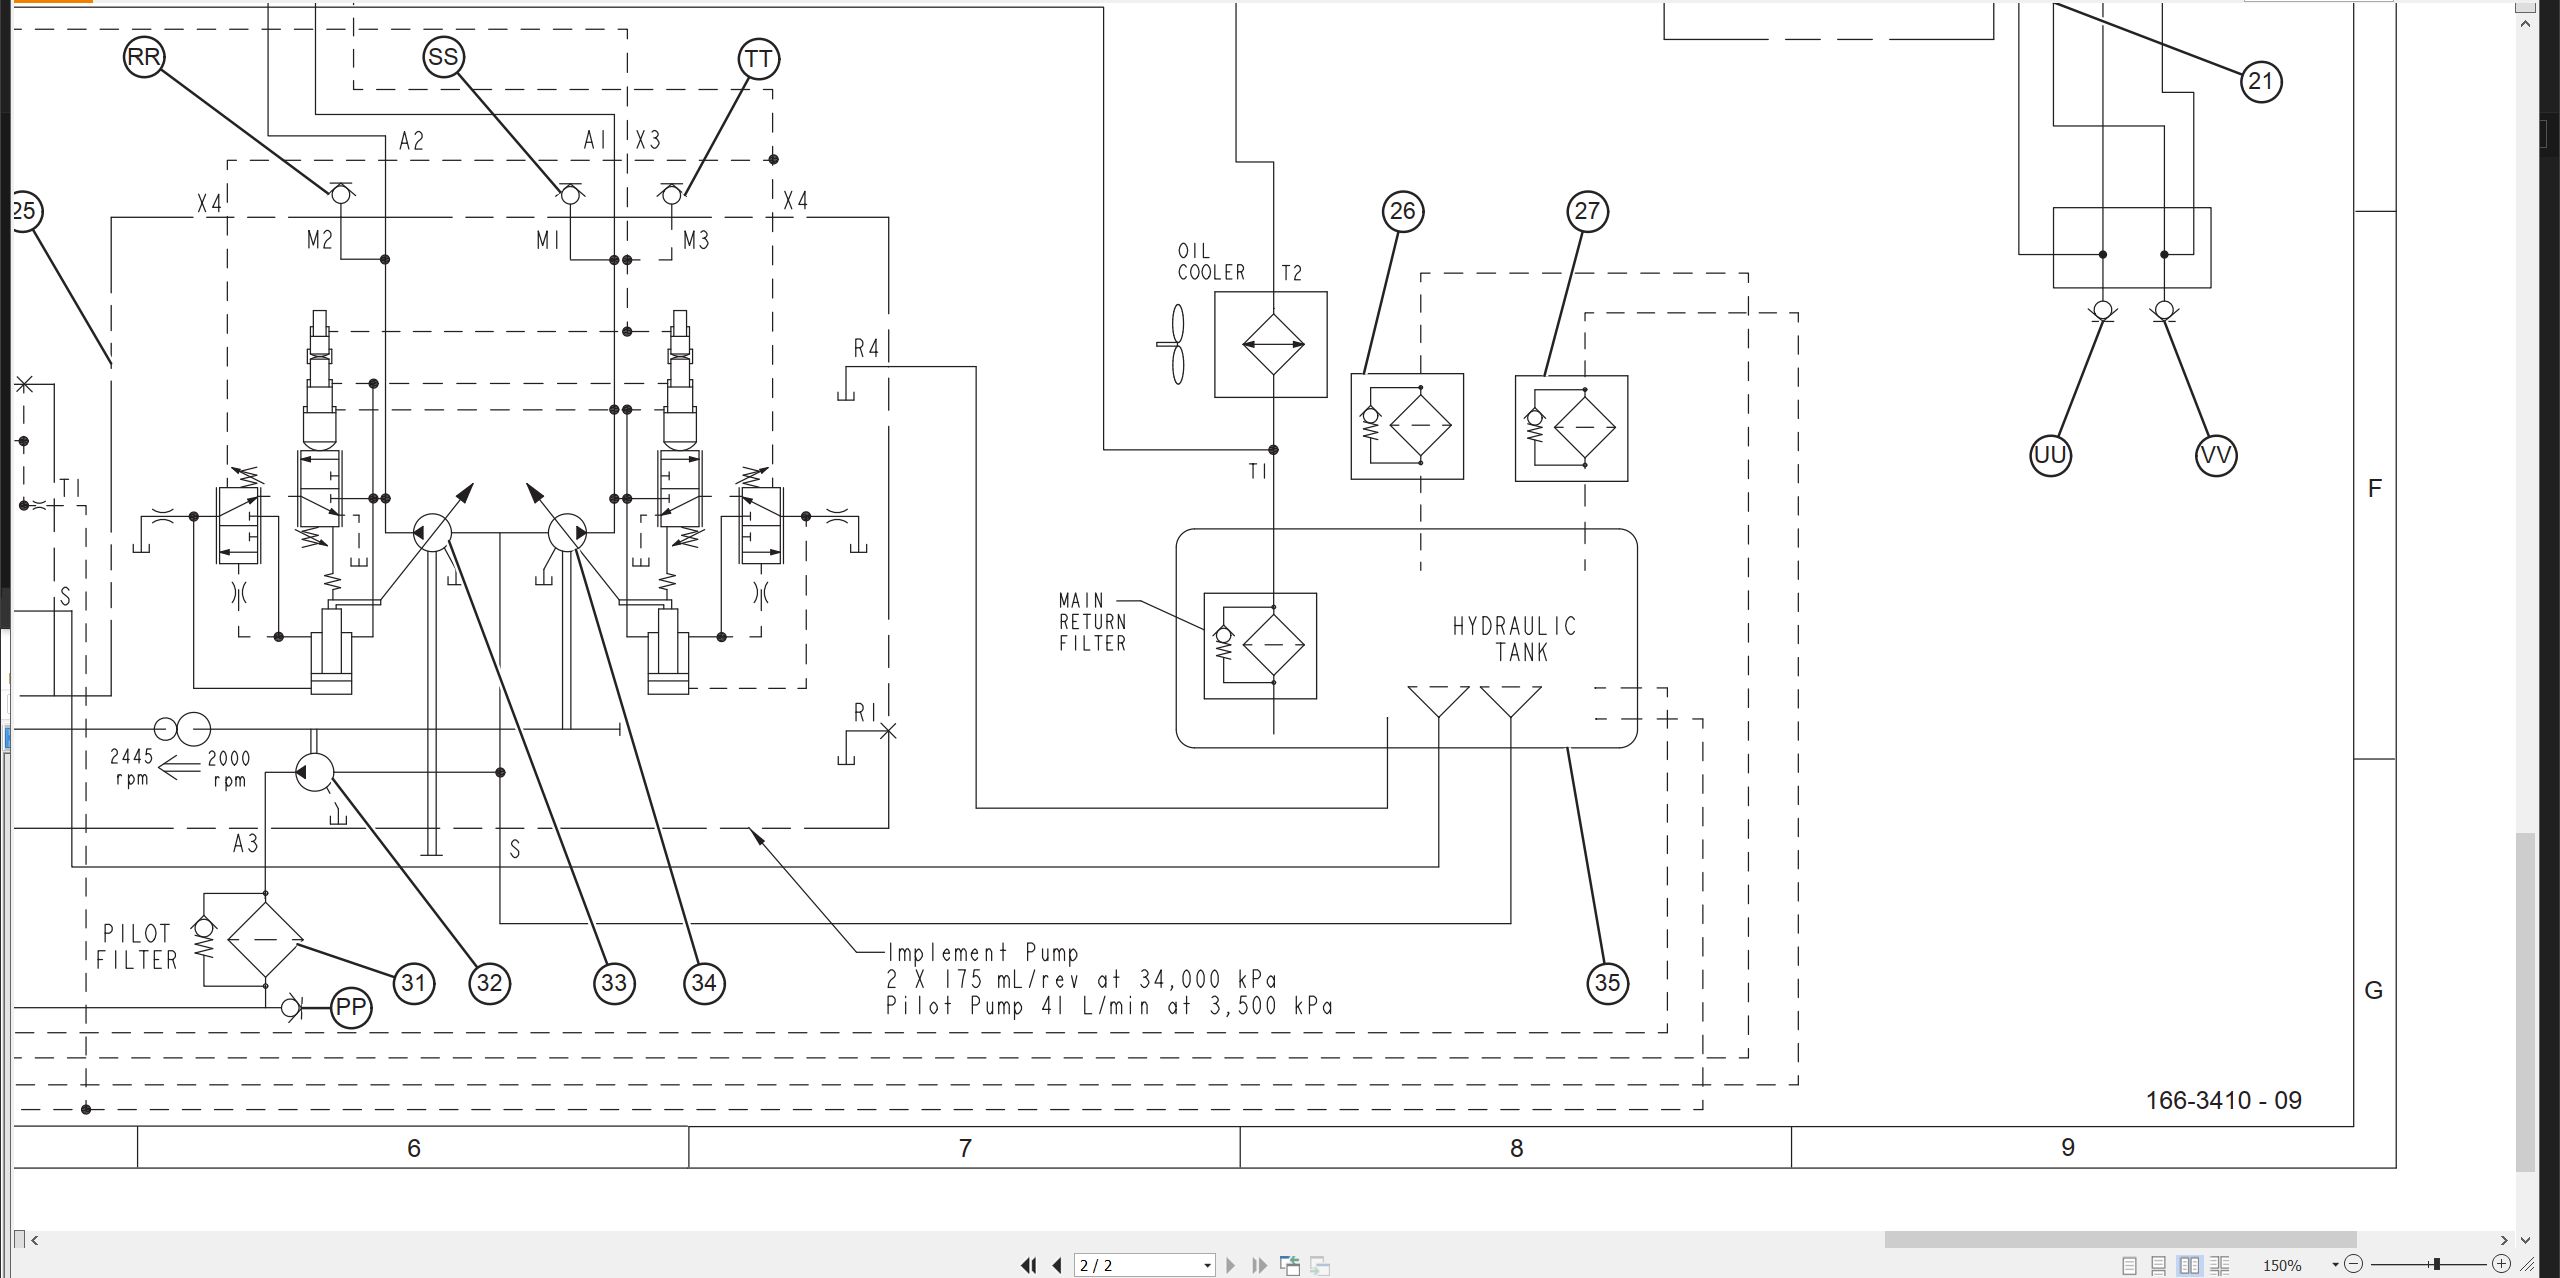Click callout bubble 21
Image resolution: width=2560 pixels, height=1278 pixels.
pos(2260,81)
